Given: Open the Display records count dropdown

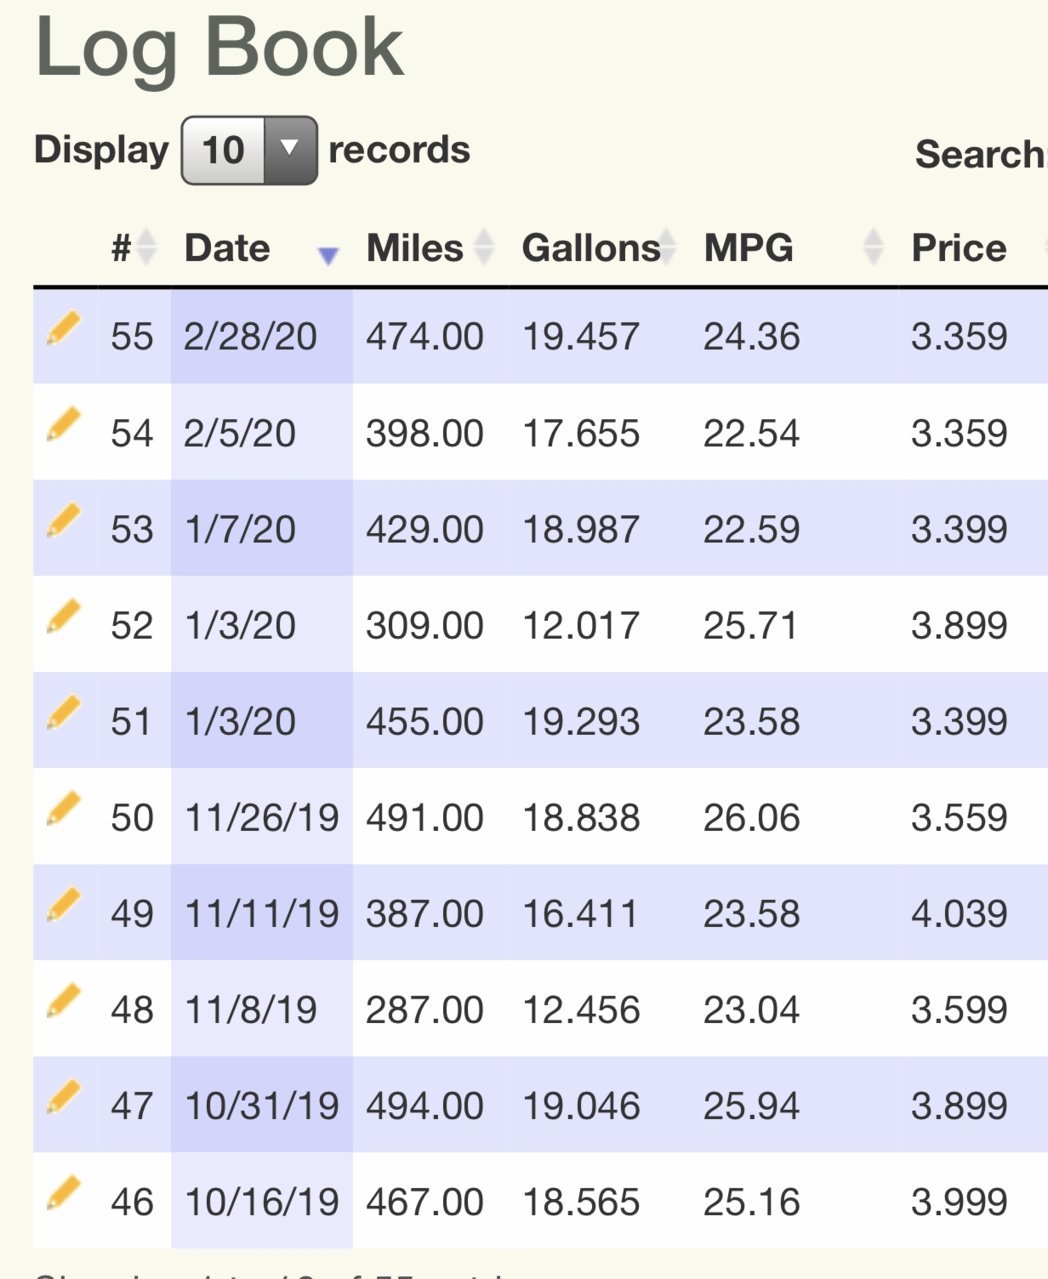Looking at the screenshot, I should 249,150.
